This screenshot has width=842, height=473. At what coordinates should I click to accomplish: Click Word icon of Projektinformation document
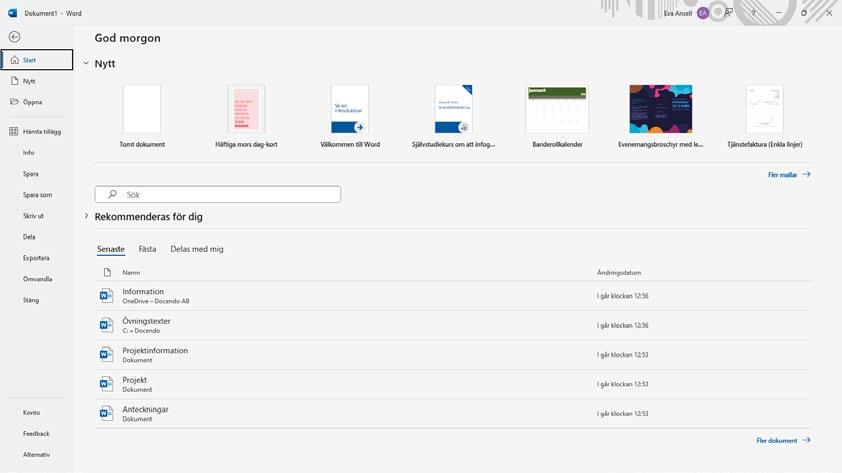click(106, 354)
